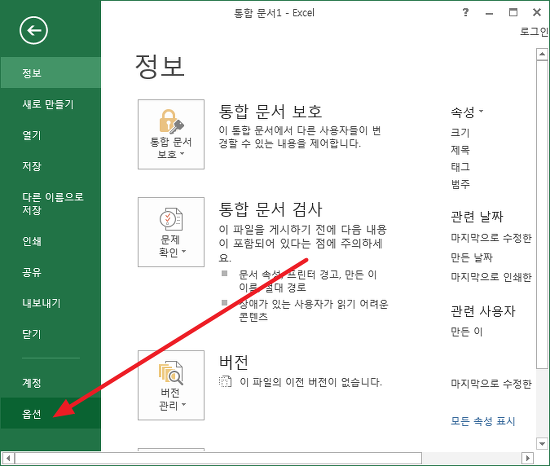Click the 관련 날짜 heading
The width and height of the screenshot is (550, 466).
coord(477,216)
